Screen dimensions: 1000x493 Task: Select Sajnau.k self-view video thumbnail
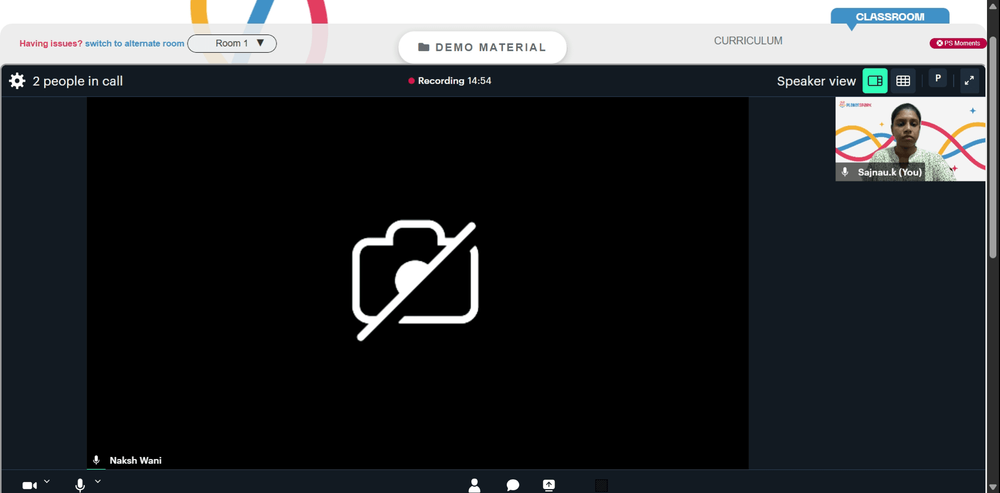click(910, 139)
